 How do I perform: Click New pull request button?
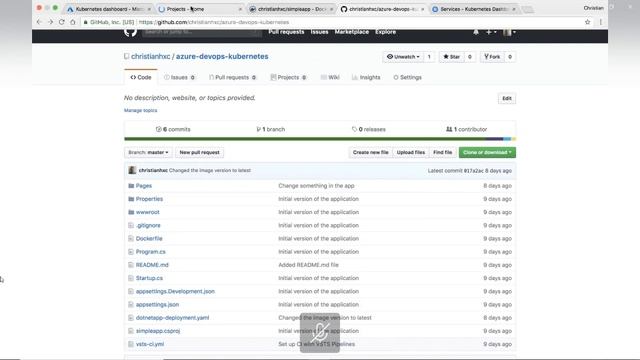[x=200, y=152]
